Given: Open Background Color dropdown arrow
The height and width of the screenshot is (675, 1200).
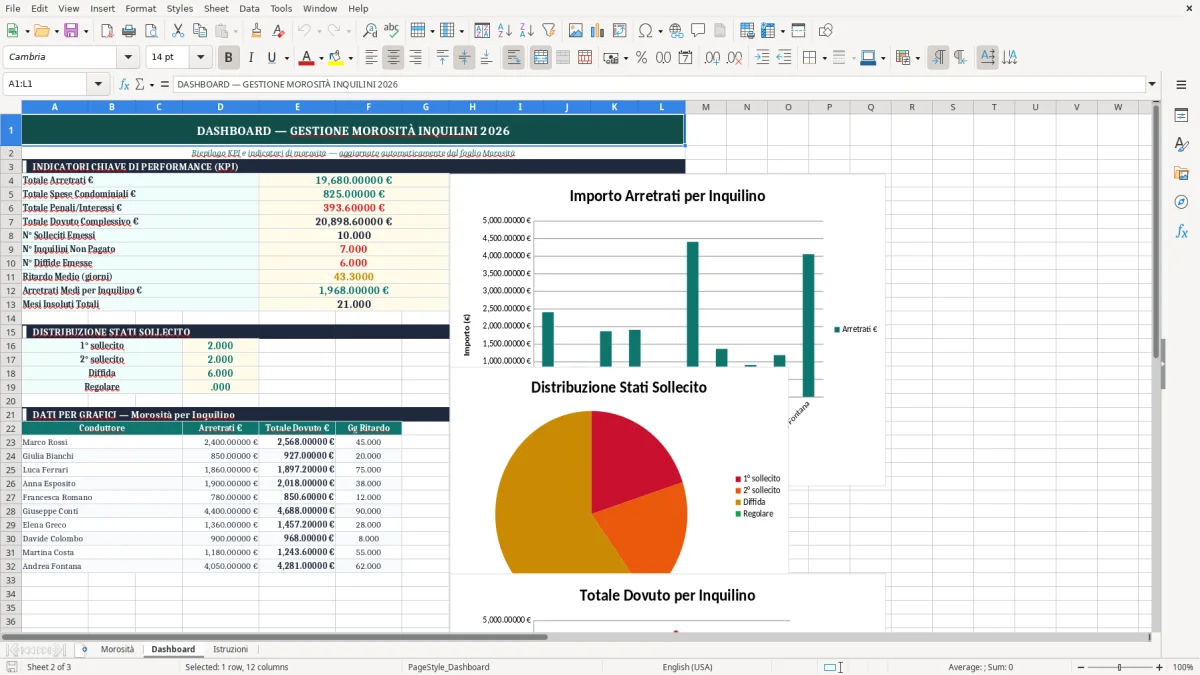Looking at the screenshot, I should click(350, 58).
